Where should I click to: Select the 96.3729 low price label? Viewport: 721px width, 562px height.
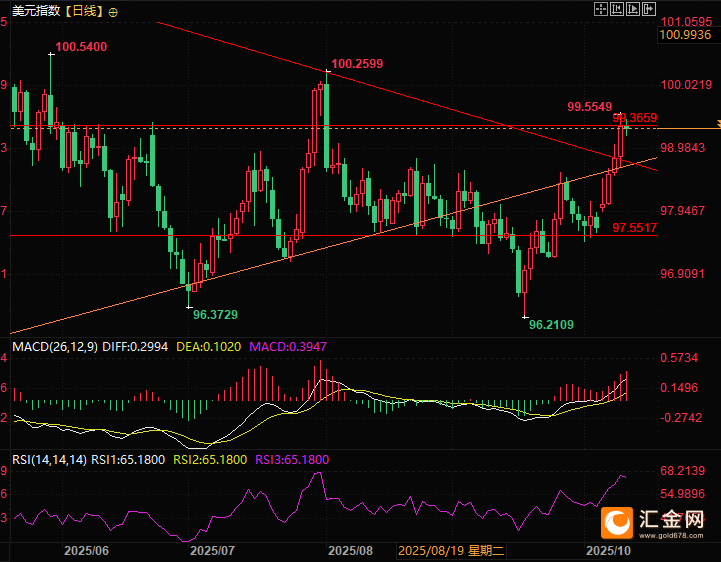(x=215, y=315)
